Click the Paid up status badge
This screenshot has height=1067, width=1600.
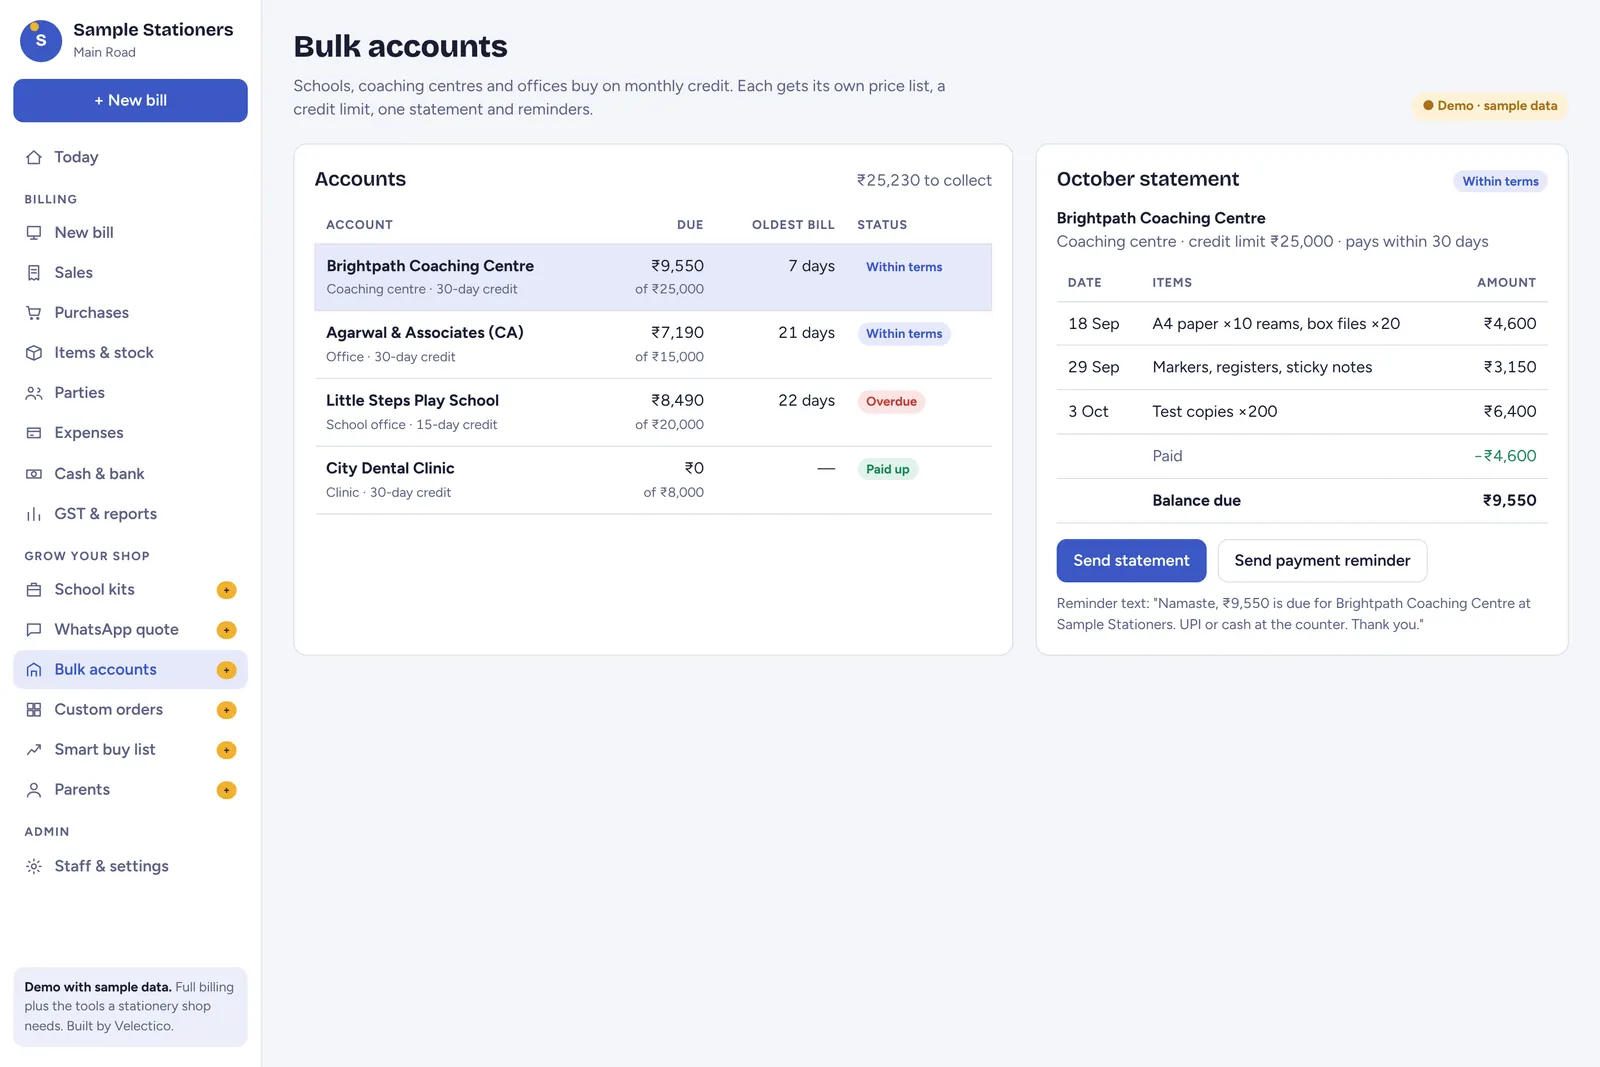pyautogui.click(x=887, y=469)
